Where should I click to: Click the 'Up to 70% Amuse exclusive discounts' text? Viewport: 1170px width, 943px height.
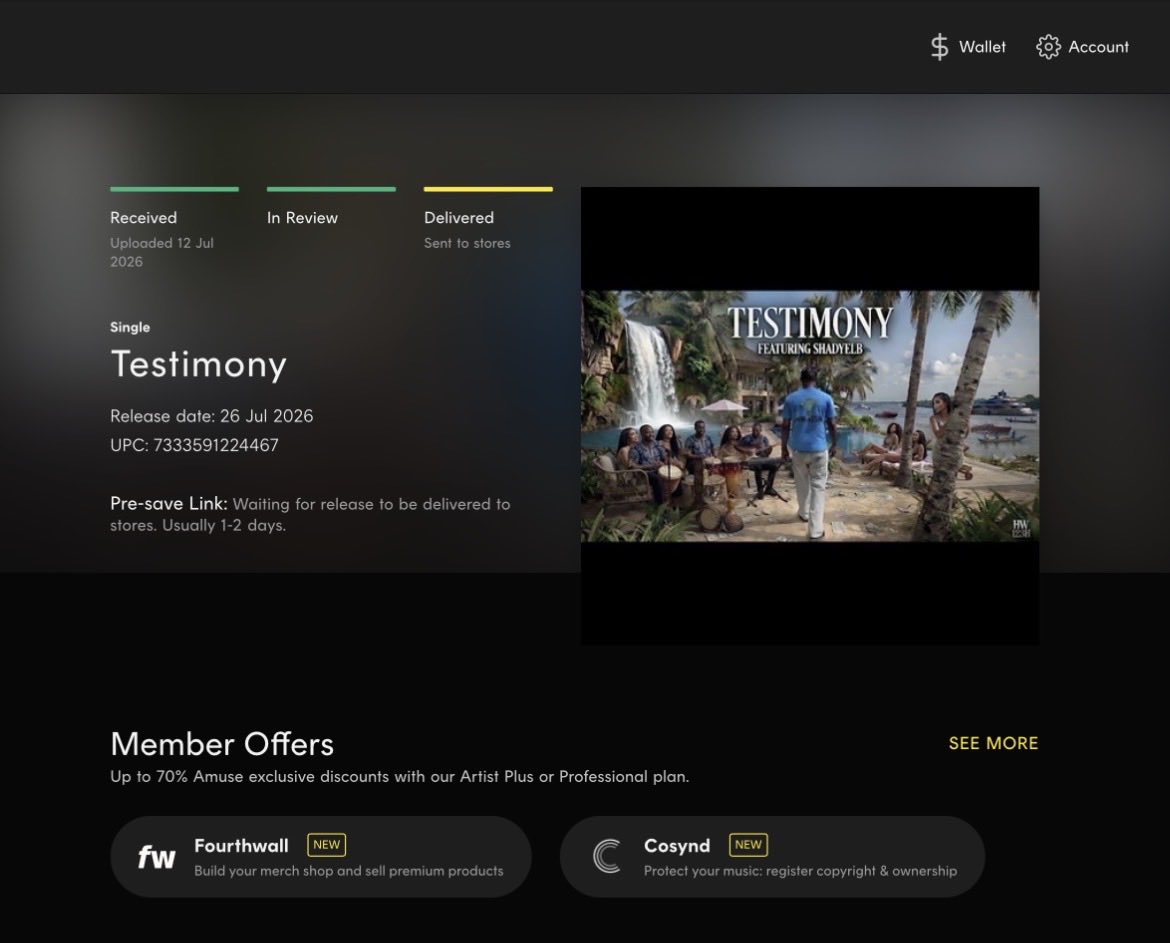coord(400,777)
